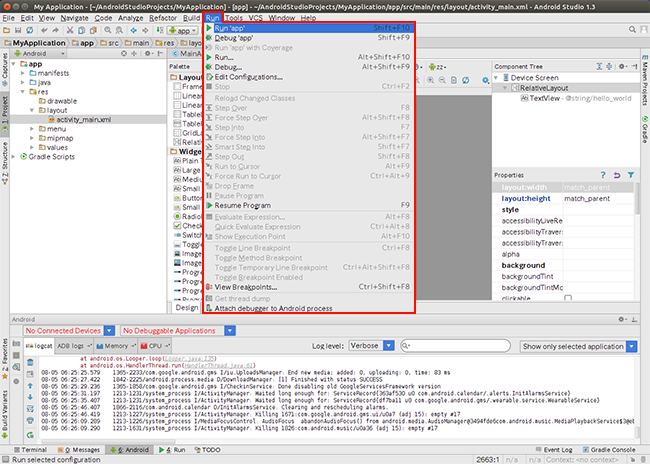Click the Redo arrow in toolbar
Viewport: 650px width, 464px height.
(x=56, y=30)
